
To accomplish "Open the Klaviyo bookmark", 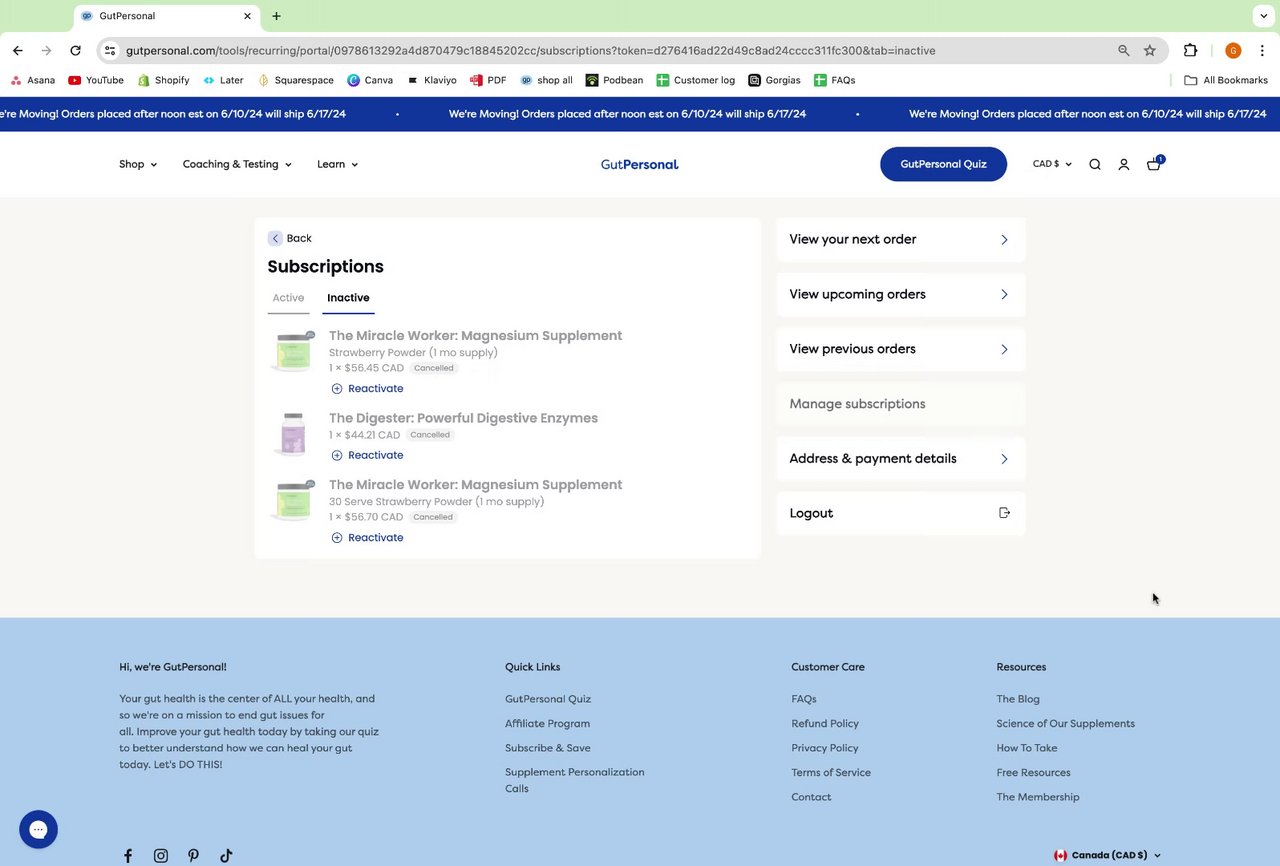I will tap(431, 80).
